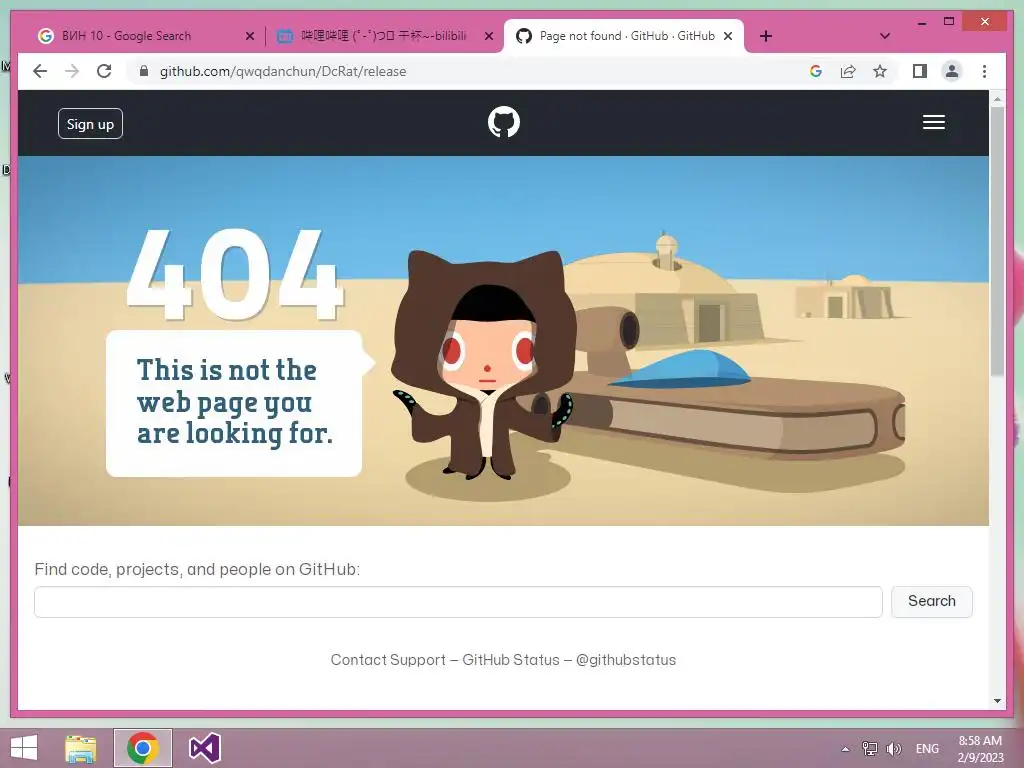Open a new tab with plus button
The height and width of the screenshot is (768, 1024).
(766, 36)
